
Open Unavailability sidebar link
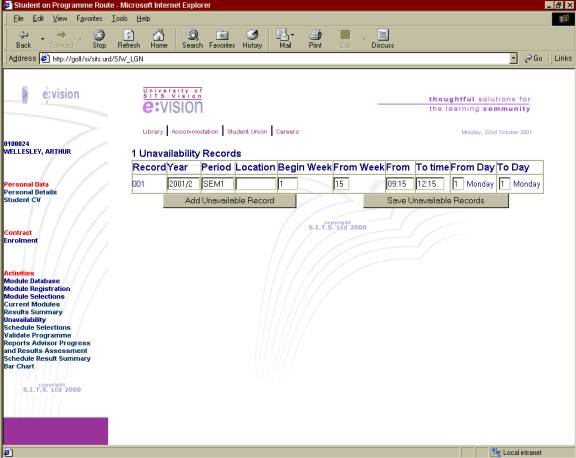coord(25,320)
